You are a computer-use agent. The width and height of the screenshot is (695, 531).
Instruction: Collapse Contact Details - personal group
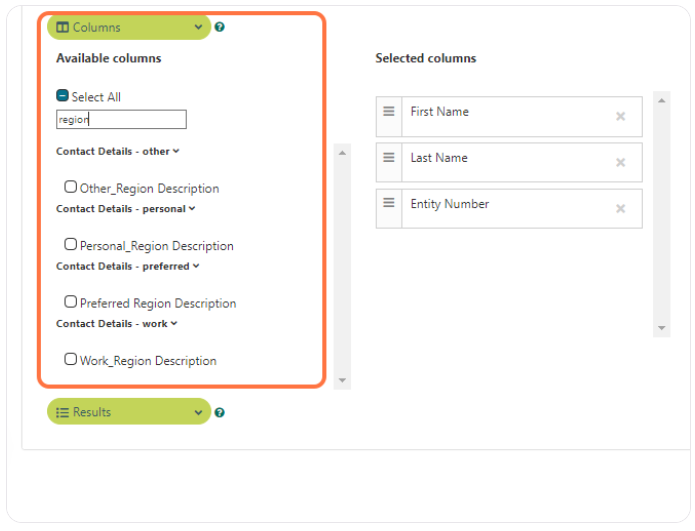pos(125,209)
